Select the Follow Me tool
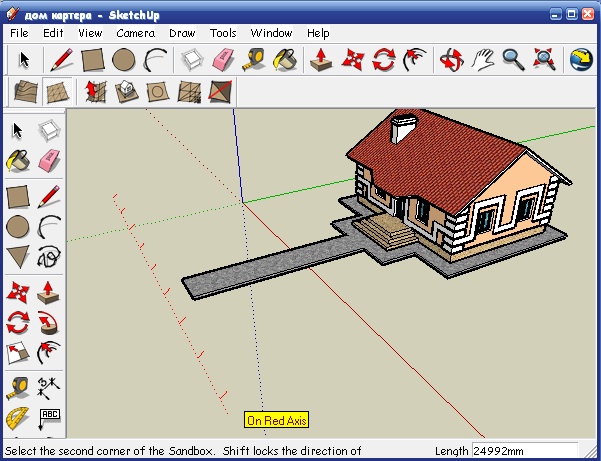 [48, 323]
